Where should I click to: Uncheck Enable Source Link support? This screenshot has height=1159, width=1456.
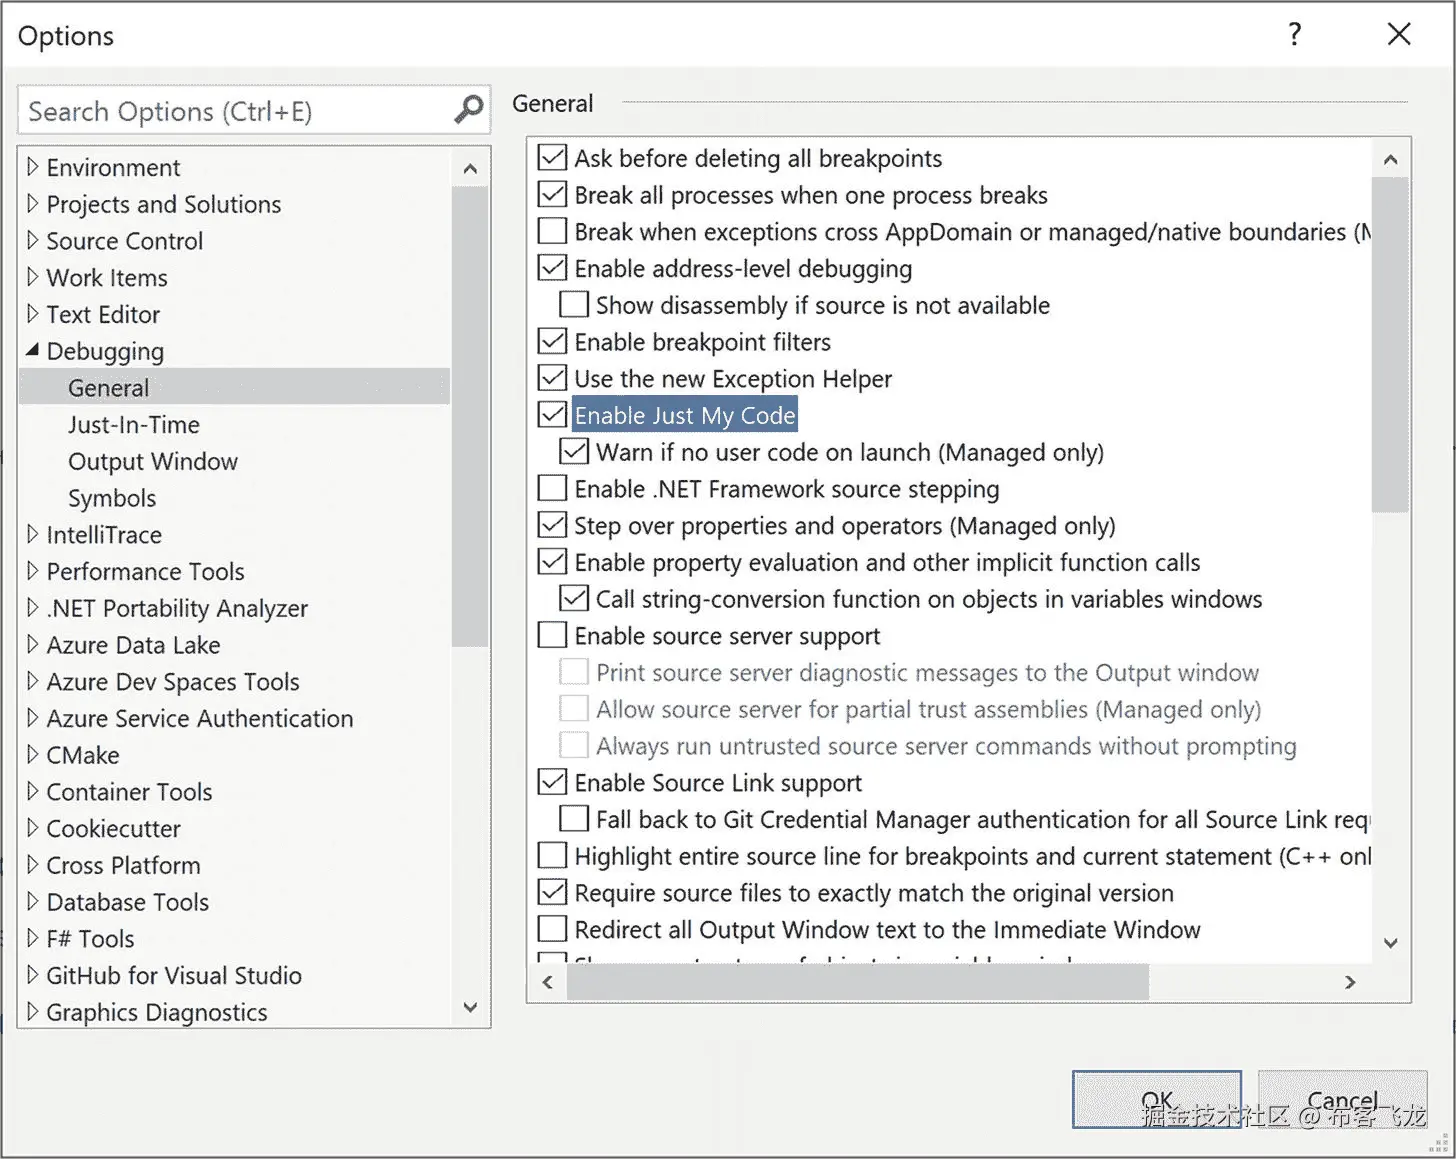click(x=552, y=782)
